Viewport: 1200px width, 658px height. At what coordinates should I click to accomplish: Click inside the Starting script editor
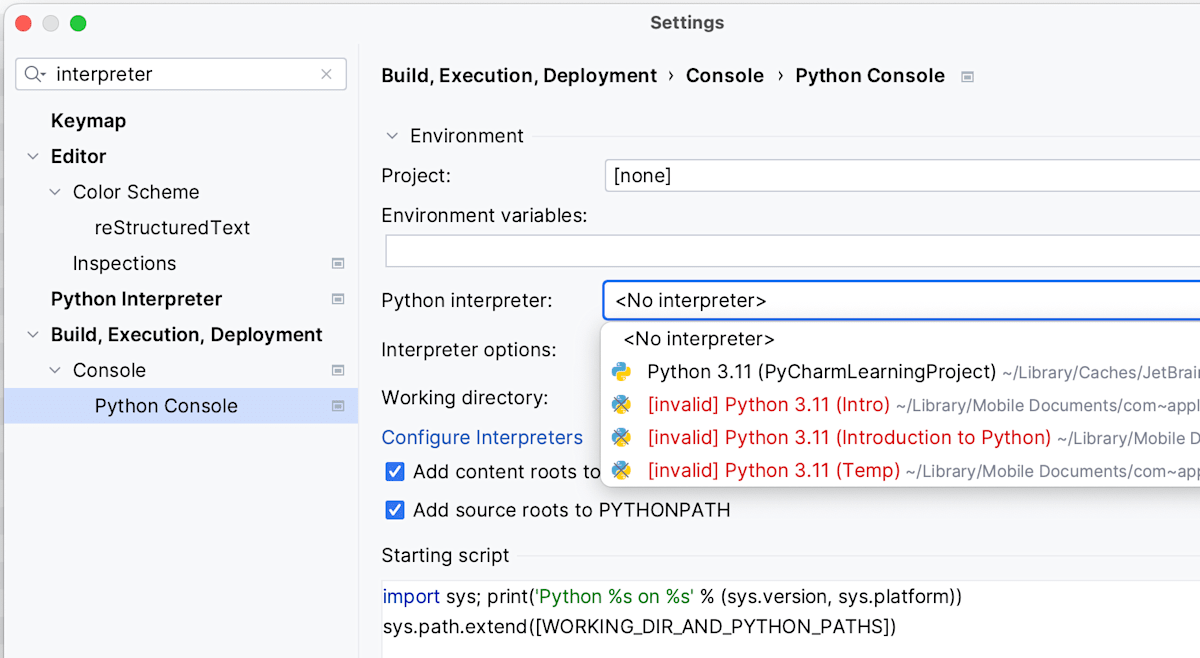(x=790, y=618)
